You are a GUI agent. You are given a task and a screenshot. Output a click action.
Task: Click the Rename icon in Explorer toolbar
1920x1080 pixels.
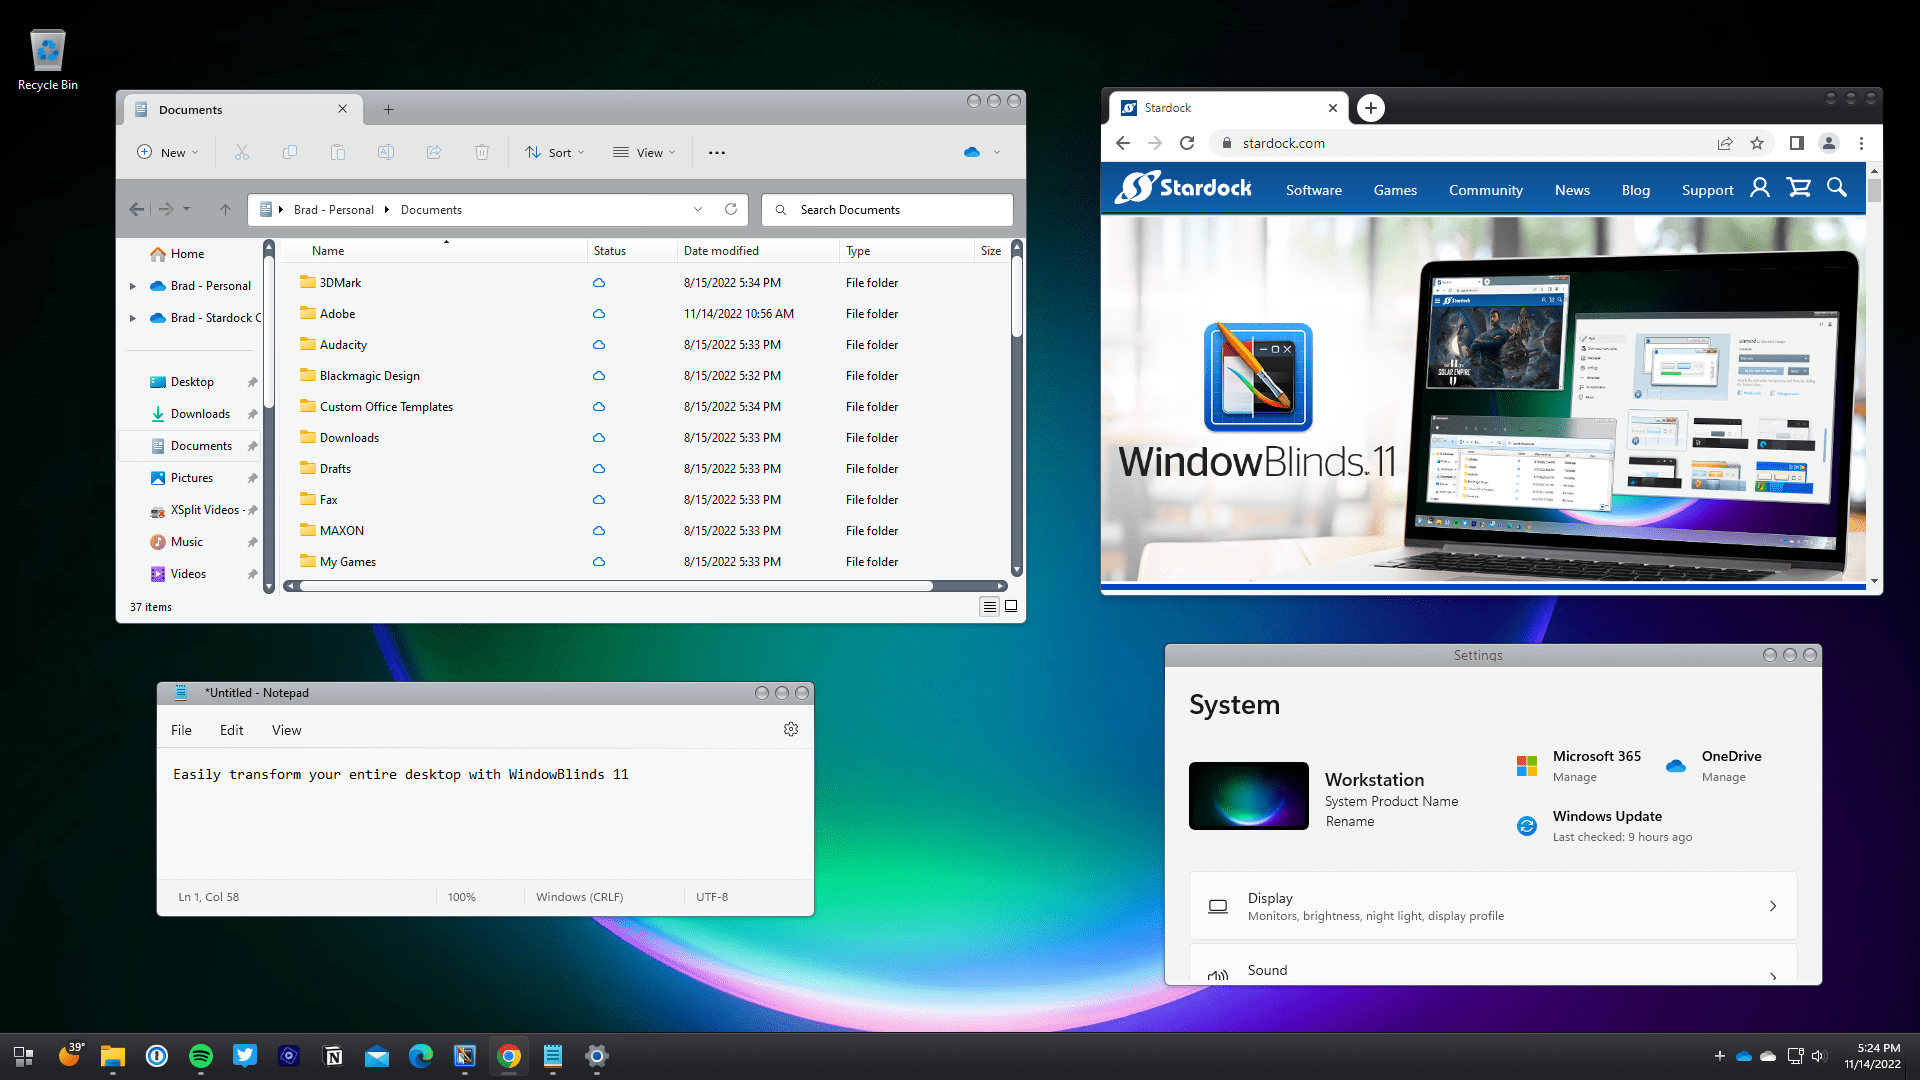click(x=386, y=152)
